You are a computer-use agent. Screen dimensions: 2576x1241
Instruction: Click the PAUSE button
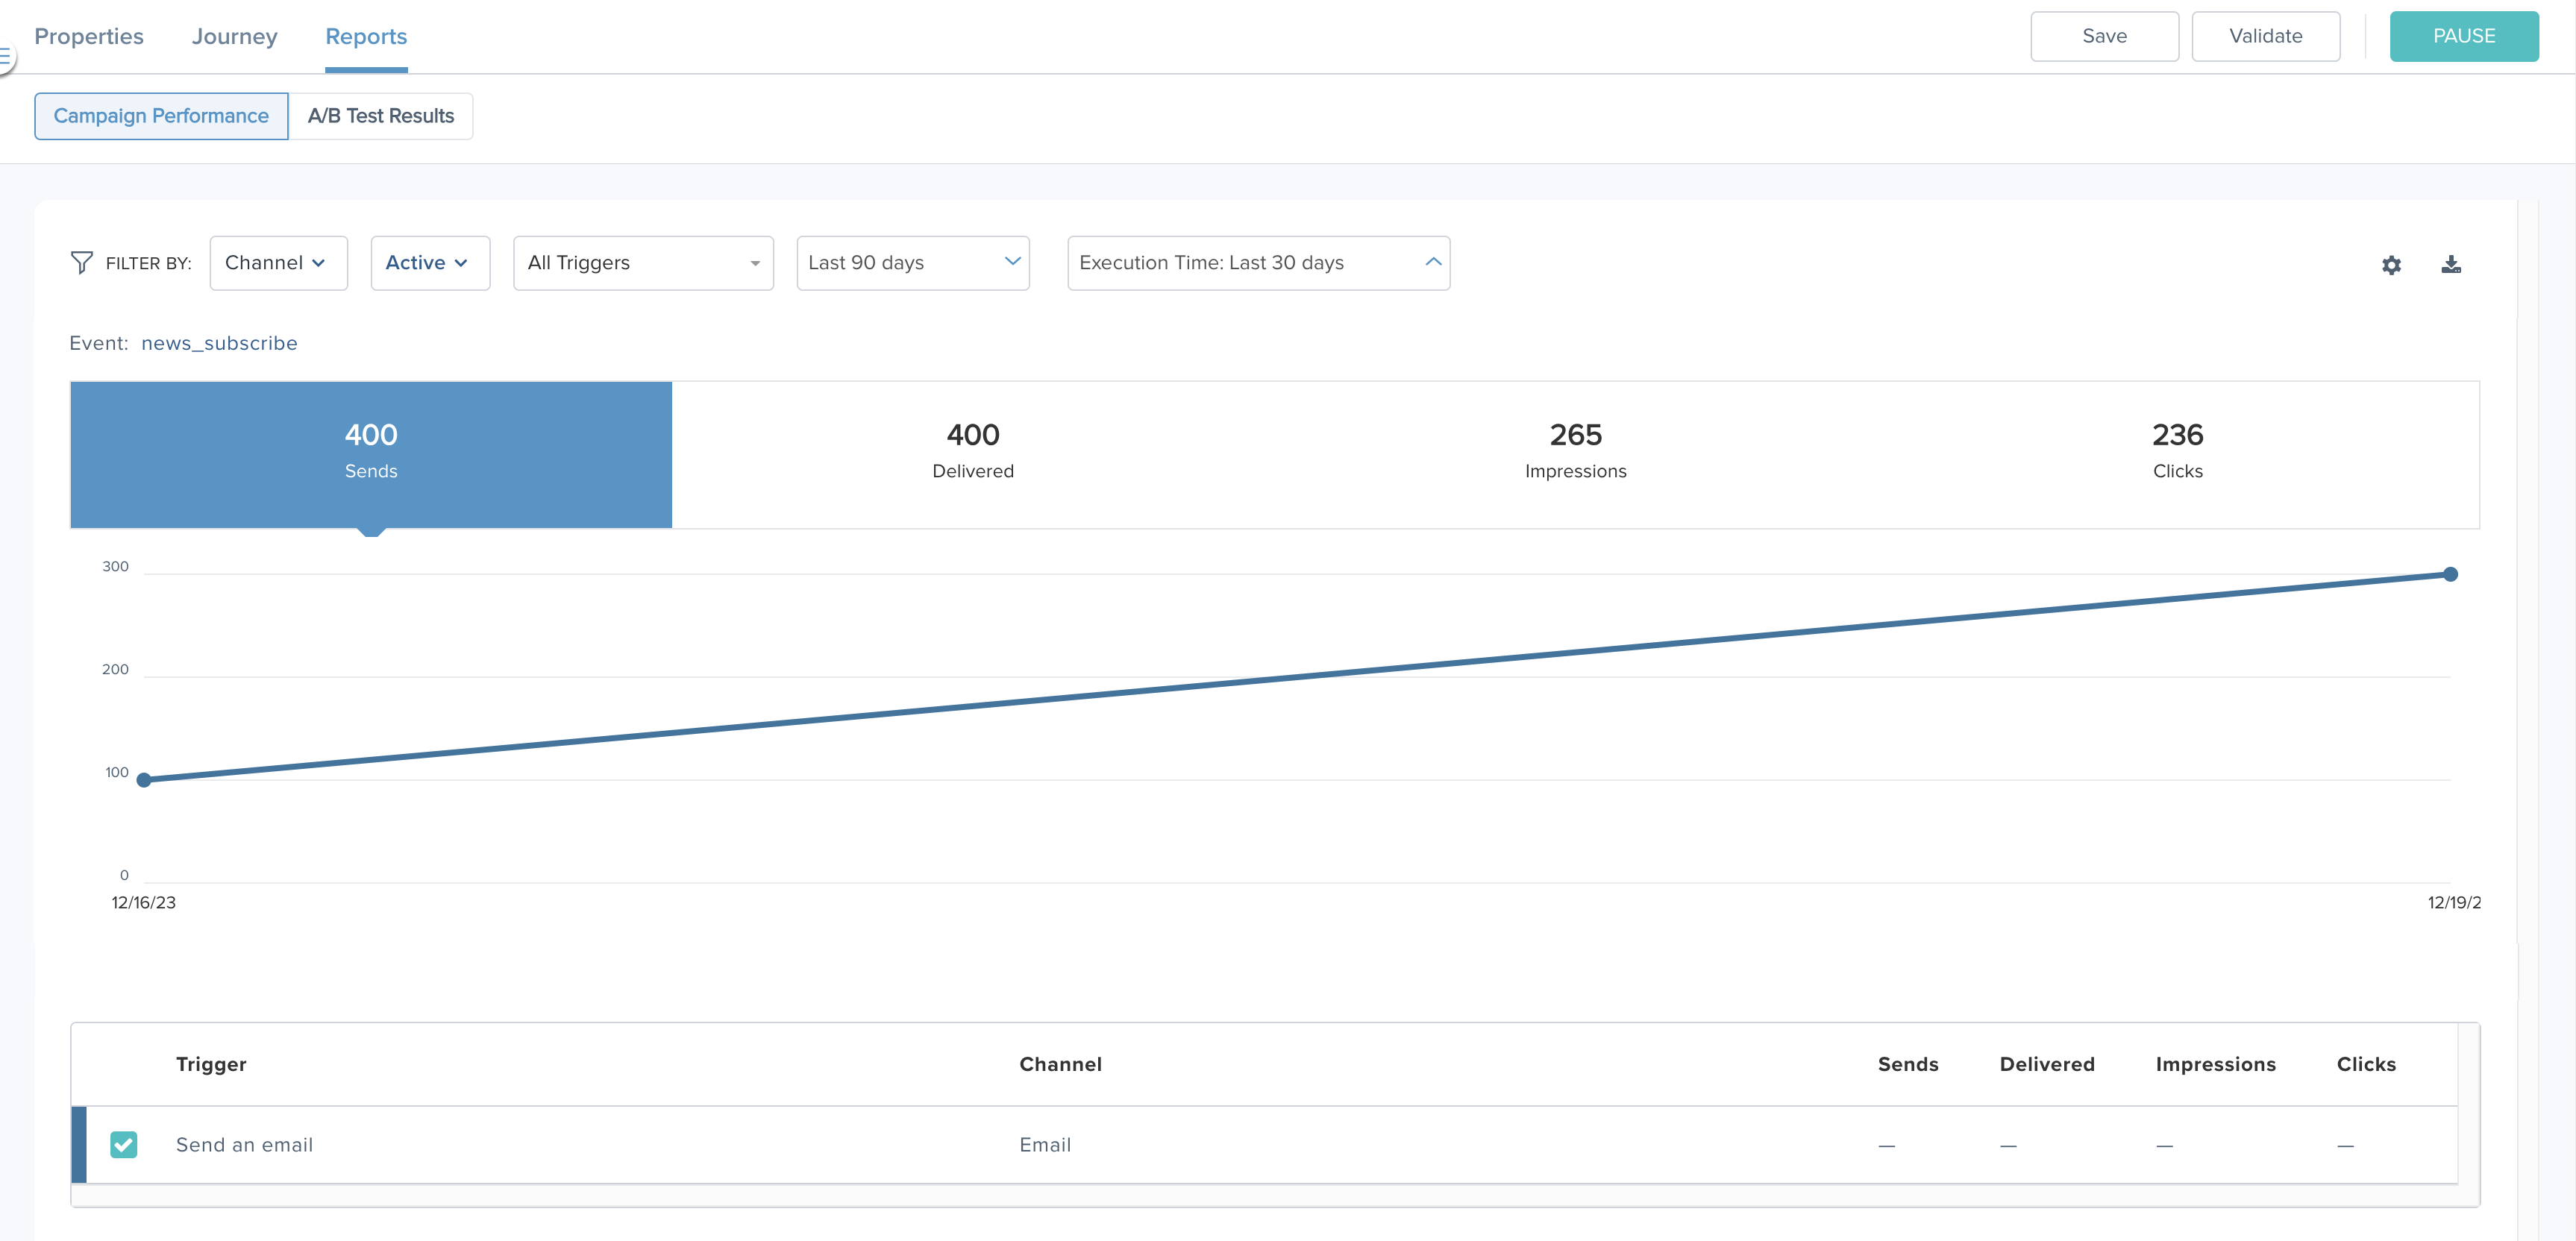[x=2464, y=36]
